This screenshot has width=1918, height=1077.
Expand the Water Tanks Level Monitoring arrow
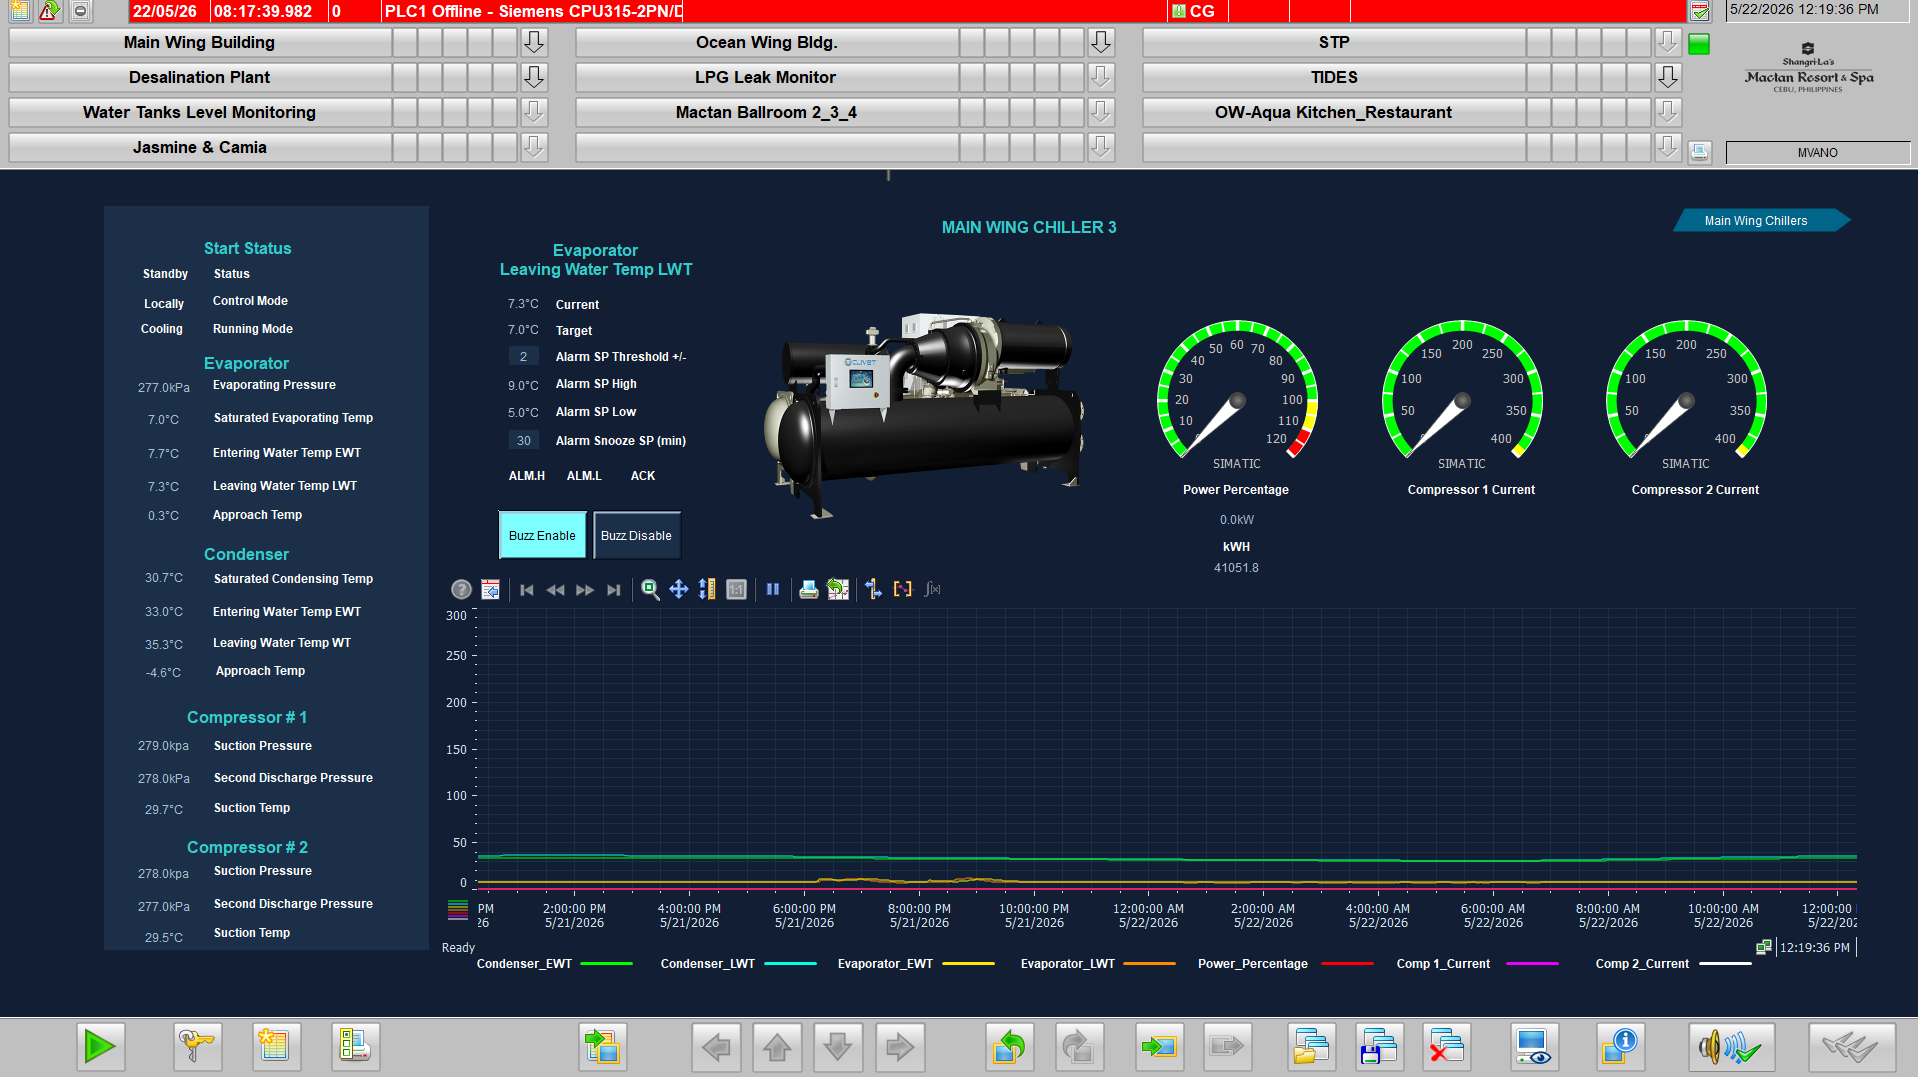point(534,112)
